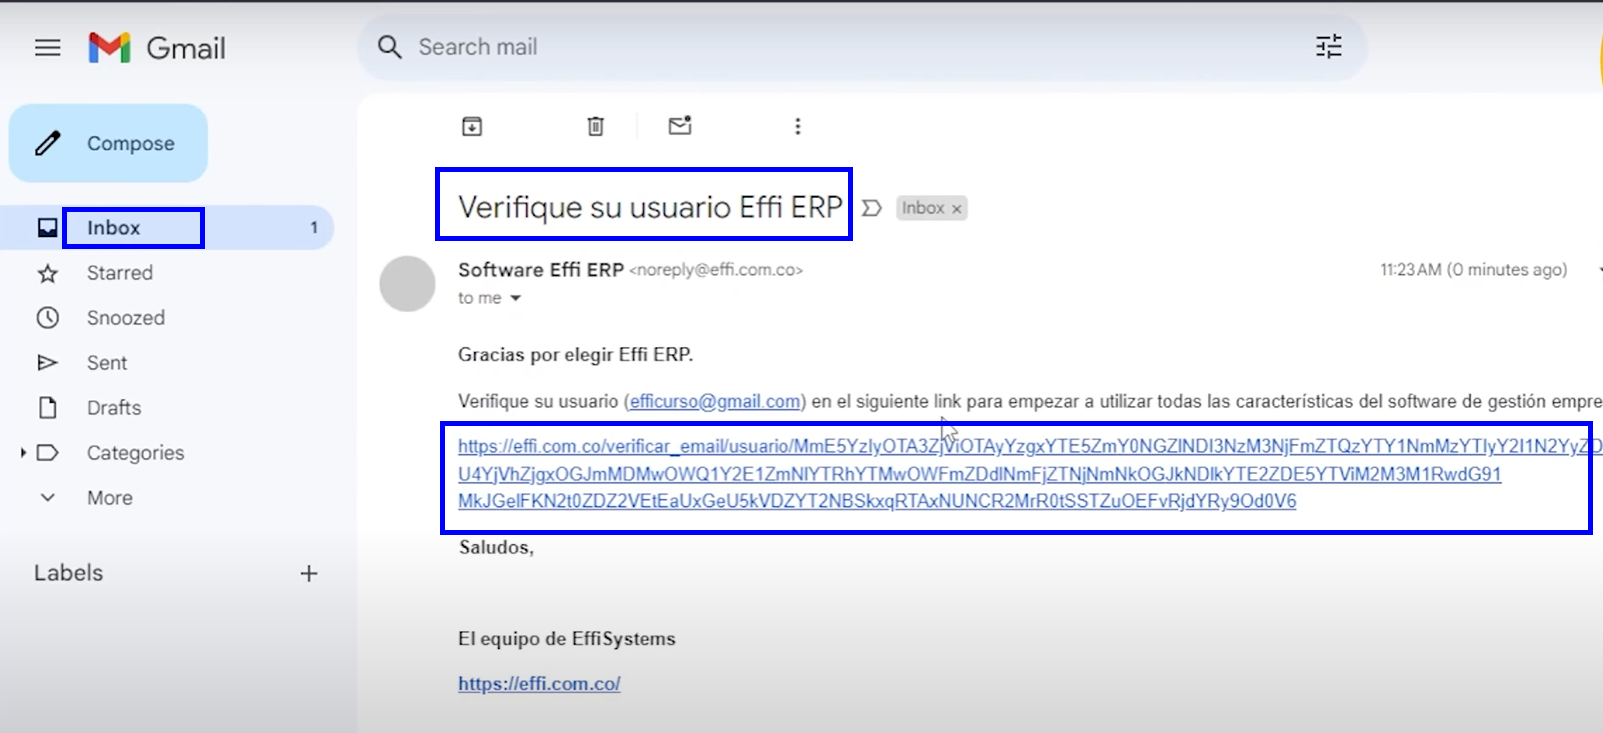The image size is (1603, 733).
Task: Delete this email with trash icon
Action: tap(595, 126)
